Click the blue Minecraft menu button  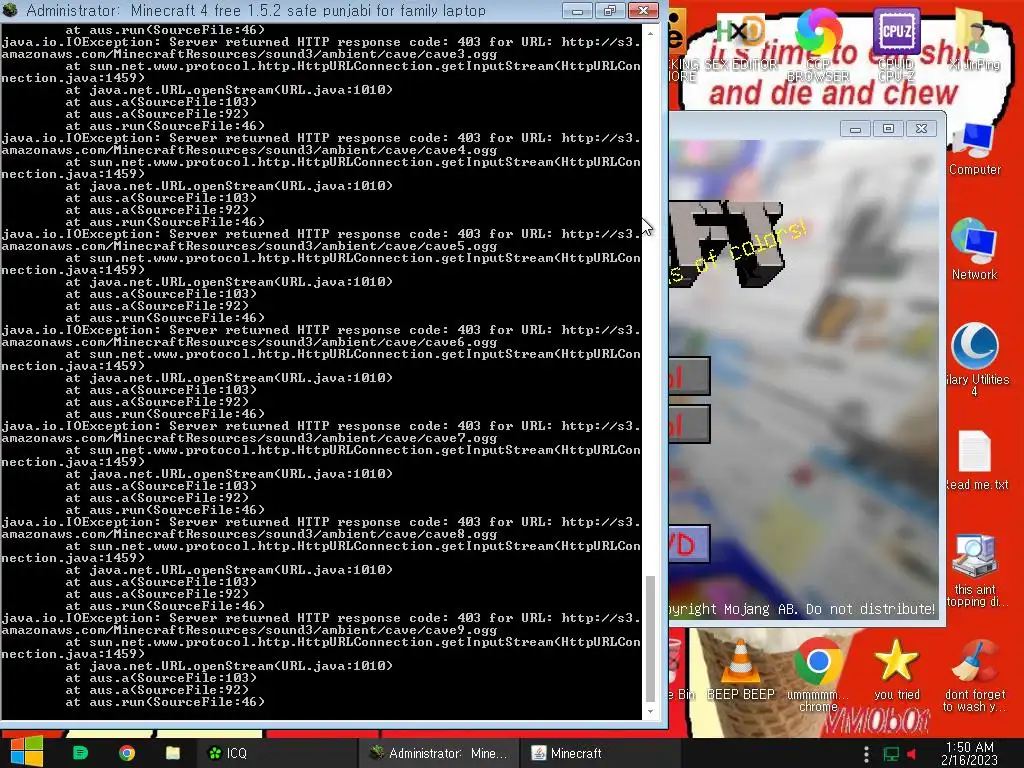tap(690, 543)
